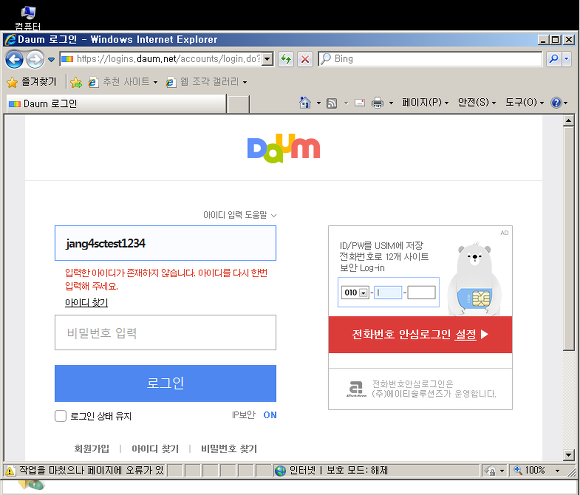Screen dimensions: 580x495
Task: Click the Refresh page icon
Action: 286,59
